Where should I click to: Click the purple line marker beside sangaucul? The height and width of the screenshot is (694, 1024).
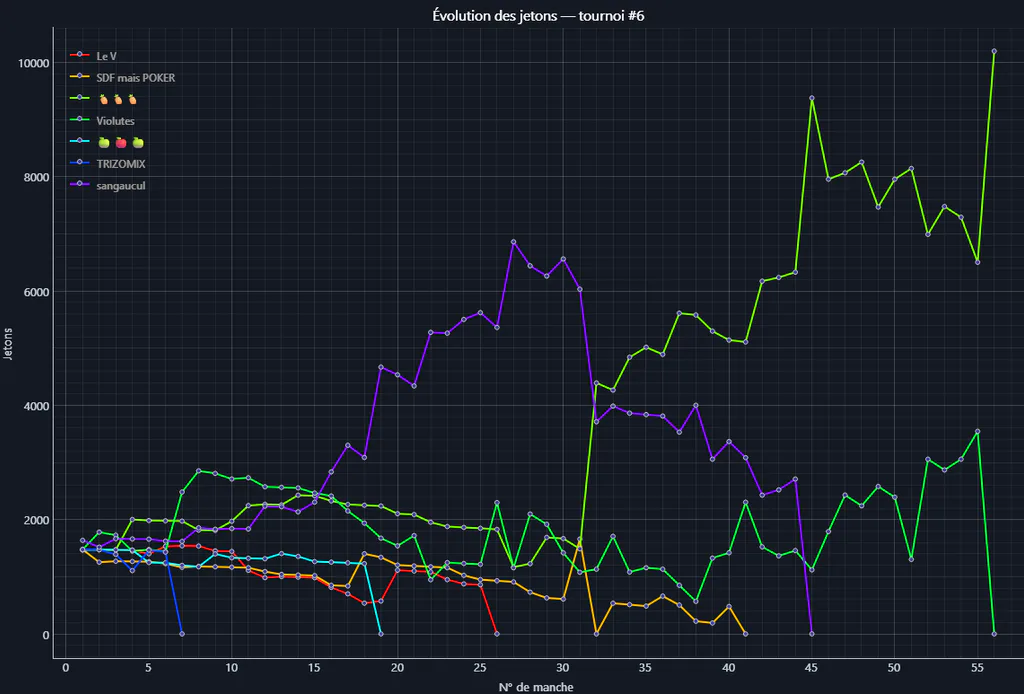[x=80, y=185]
